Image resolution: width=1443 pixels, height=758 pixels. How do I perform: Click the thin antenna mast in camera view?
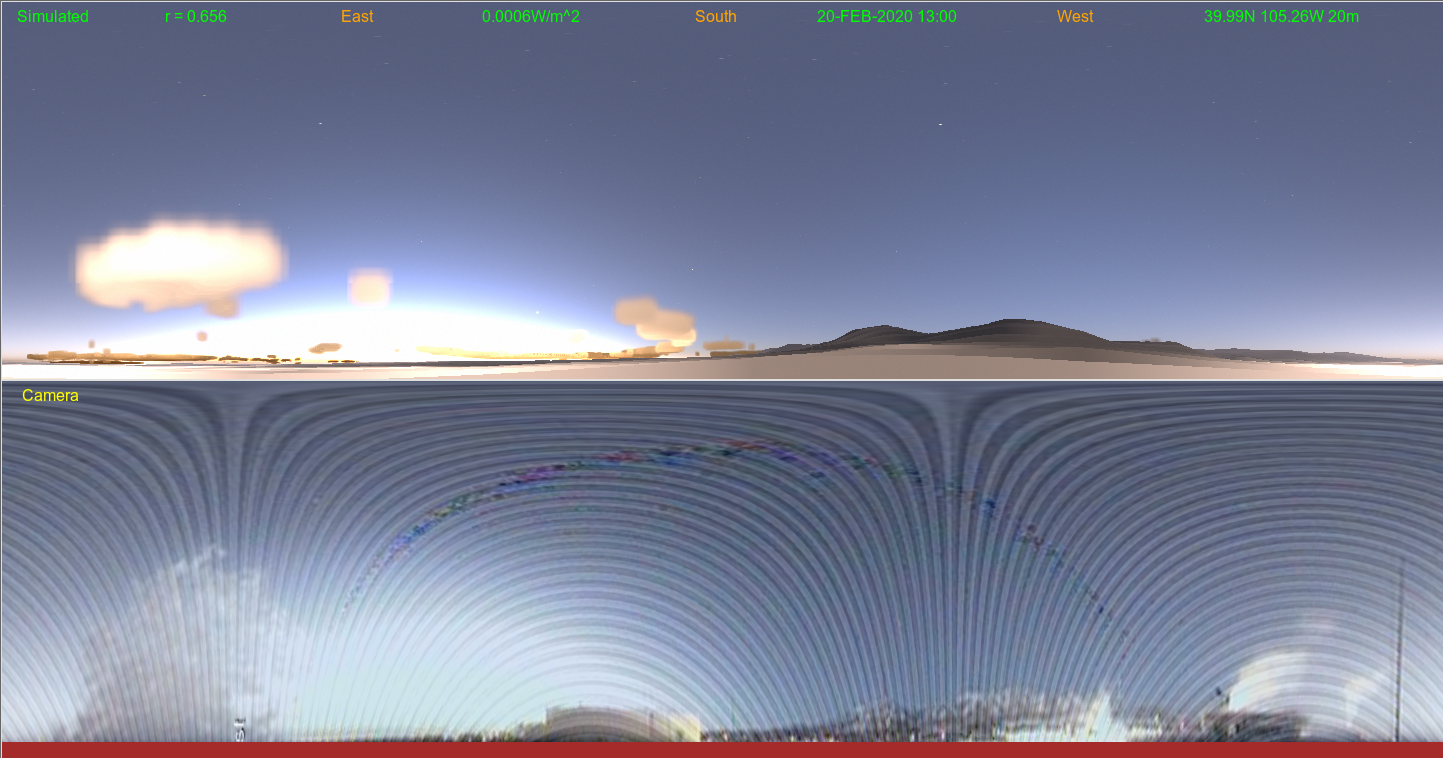tap(1399, 650)
